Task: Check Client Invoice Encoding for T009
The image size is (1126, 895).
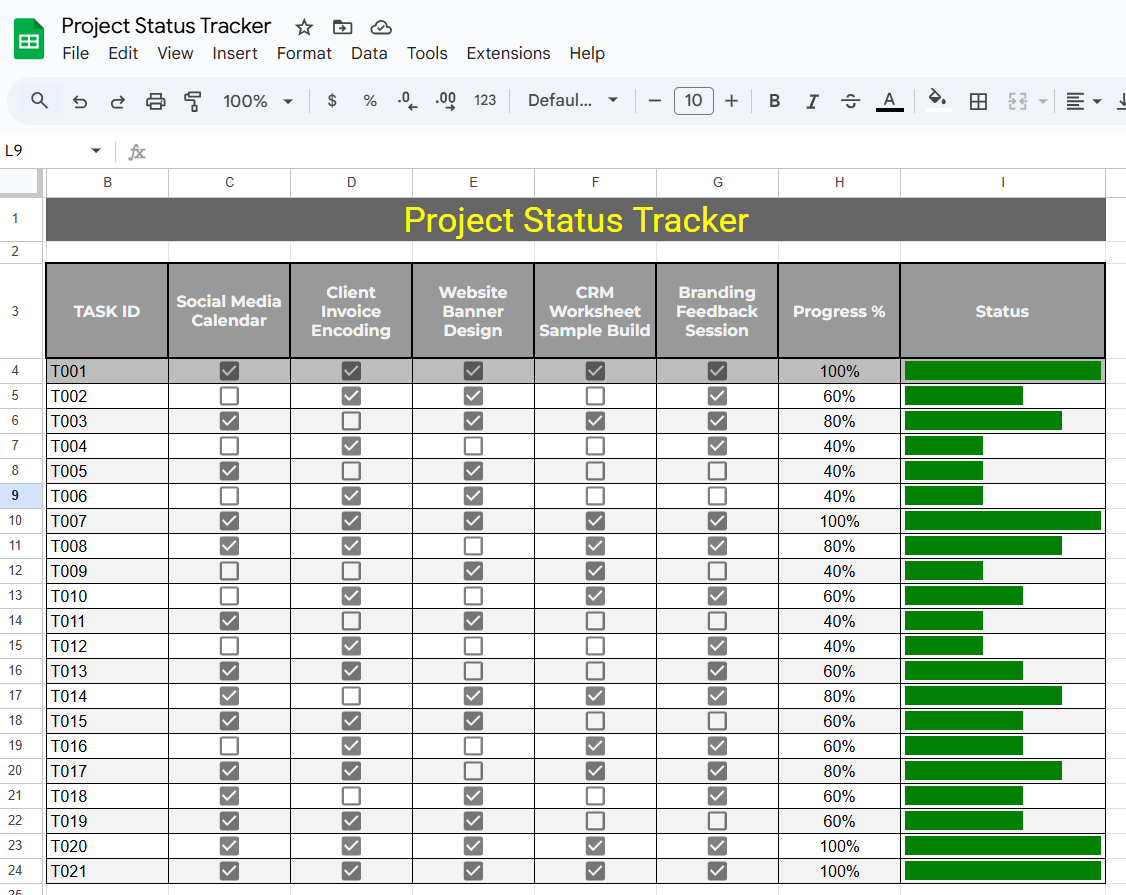Action: pyautogui.click(x=351, y=571)
